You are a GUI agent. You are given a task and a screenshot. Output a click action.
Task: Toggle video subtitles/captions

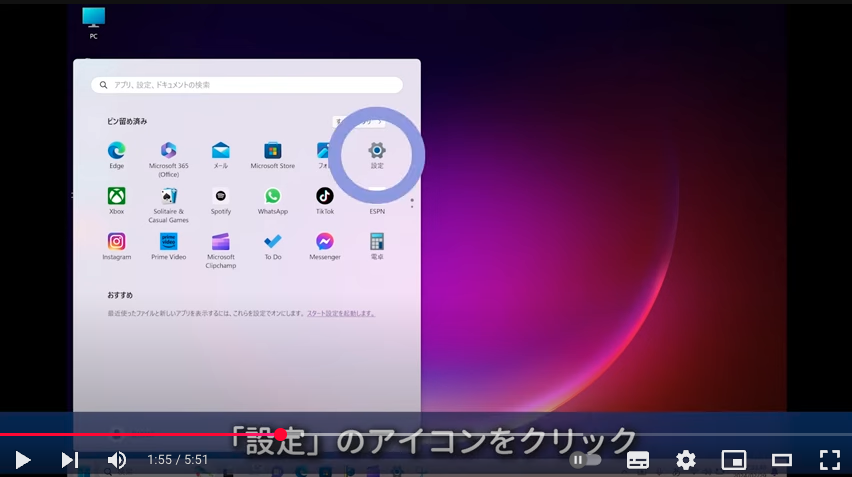click(638, 460)
